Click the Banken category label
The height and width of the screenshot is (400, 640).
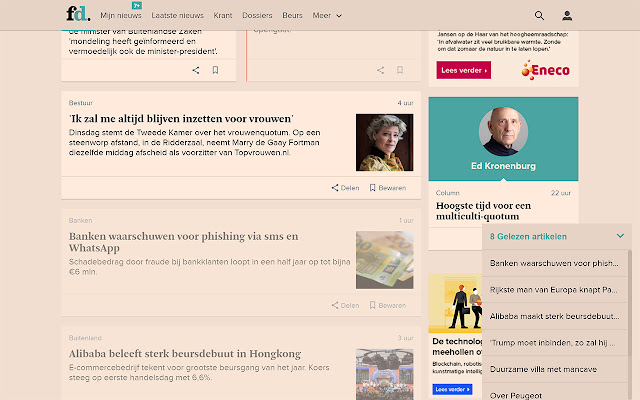pyautogui.click(x=80, y=220)
